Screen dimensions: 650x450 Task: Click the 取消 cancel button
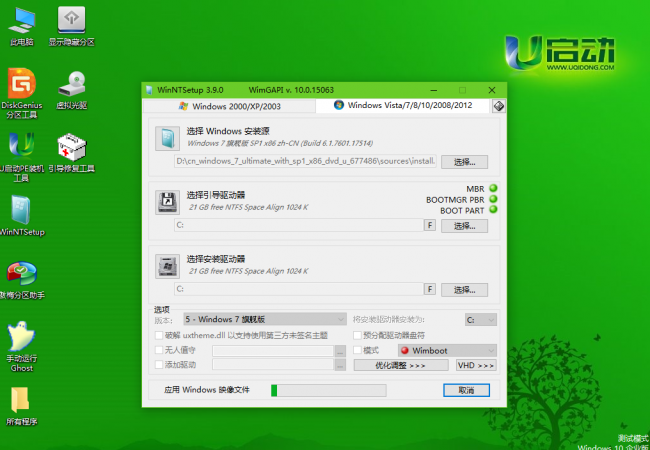[466, 390]
